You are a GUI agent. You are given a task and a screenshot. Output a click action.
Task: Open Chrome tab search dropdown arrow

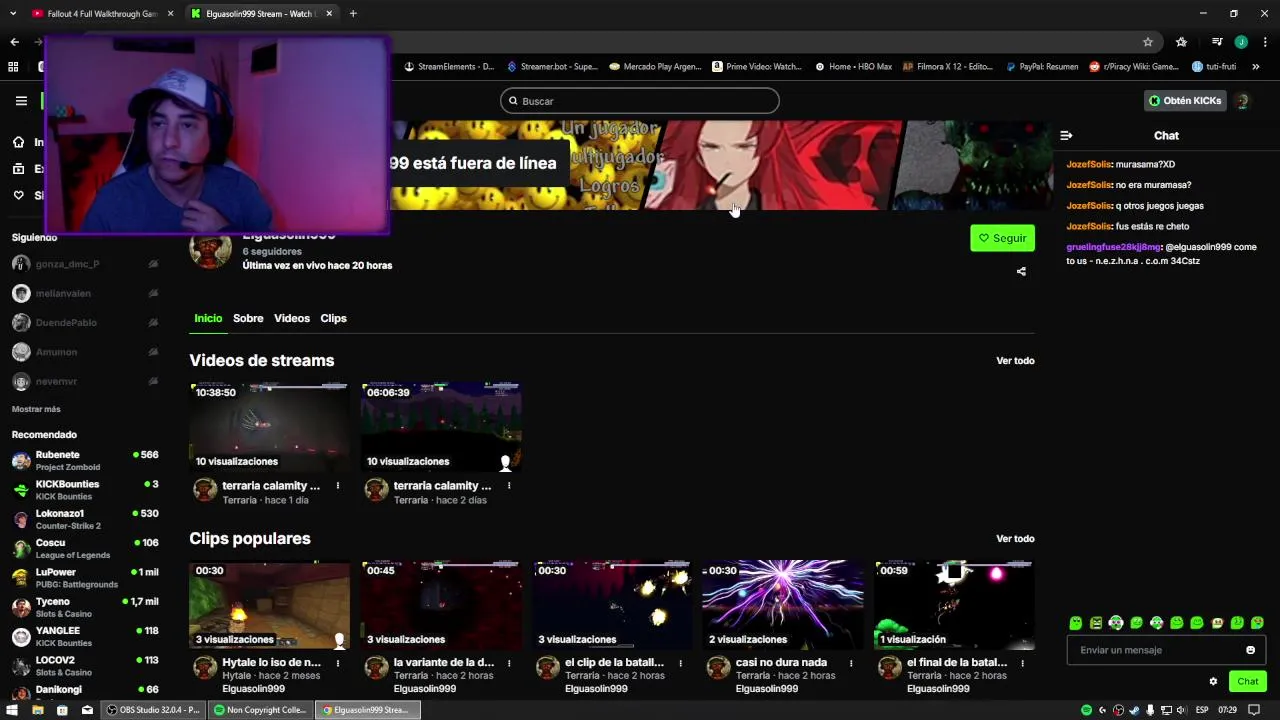pyautogui.click(x=13, y=14)
